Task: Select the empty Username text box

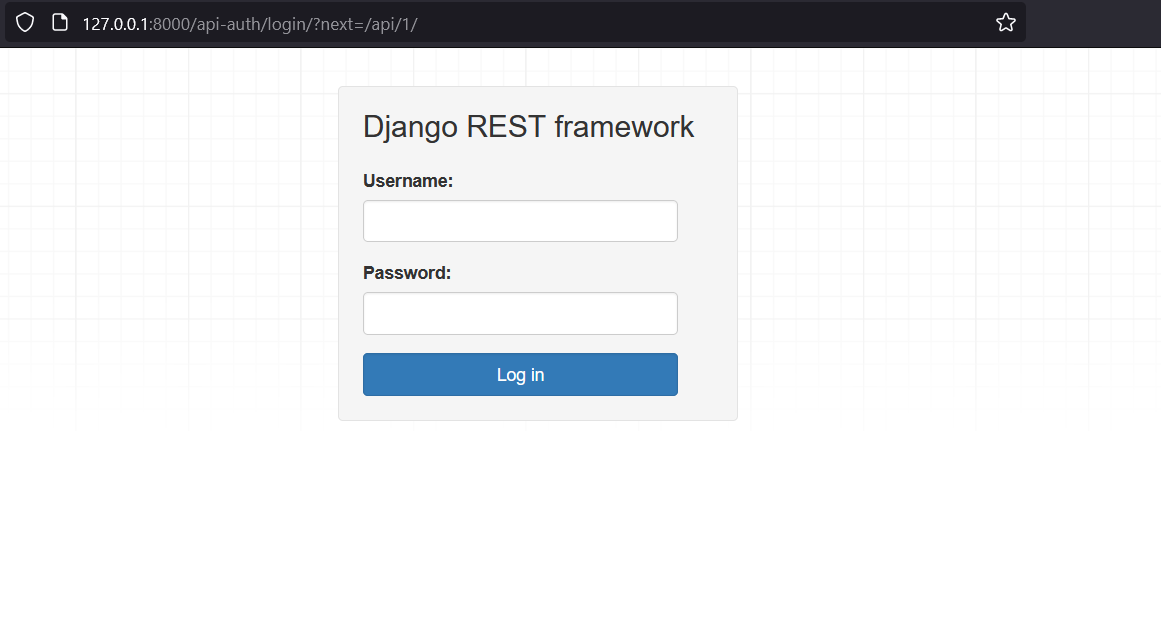Action: pyautogui.click(x=520, y=220)
